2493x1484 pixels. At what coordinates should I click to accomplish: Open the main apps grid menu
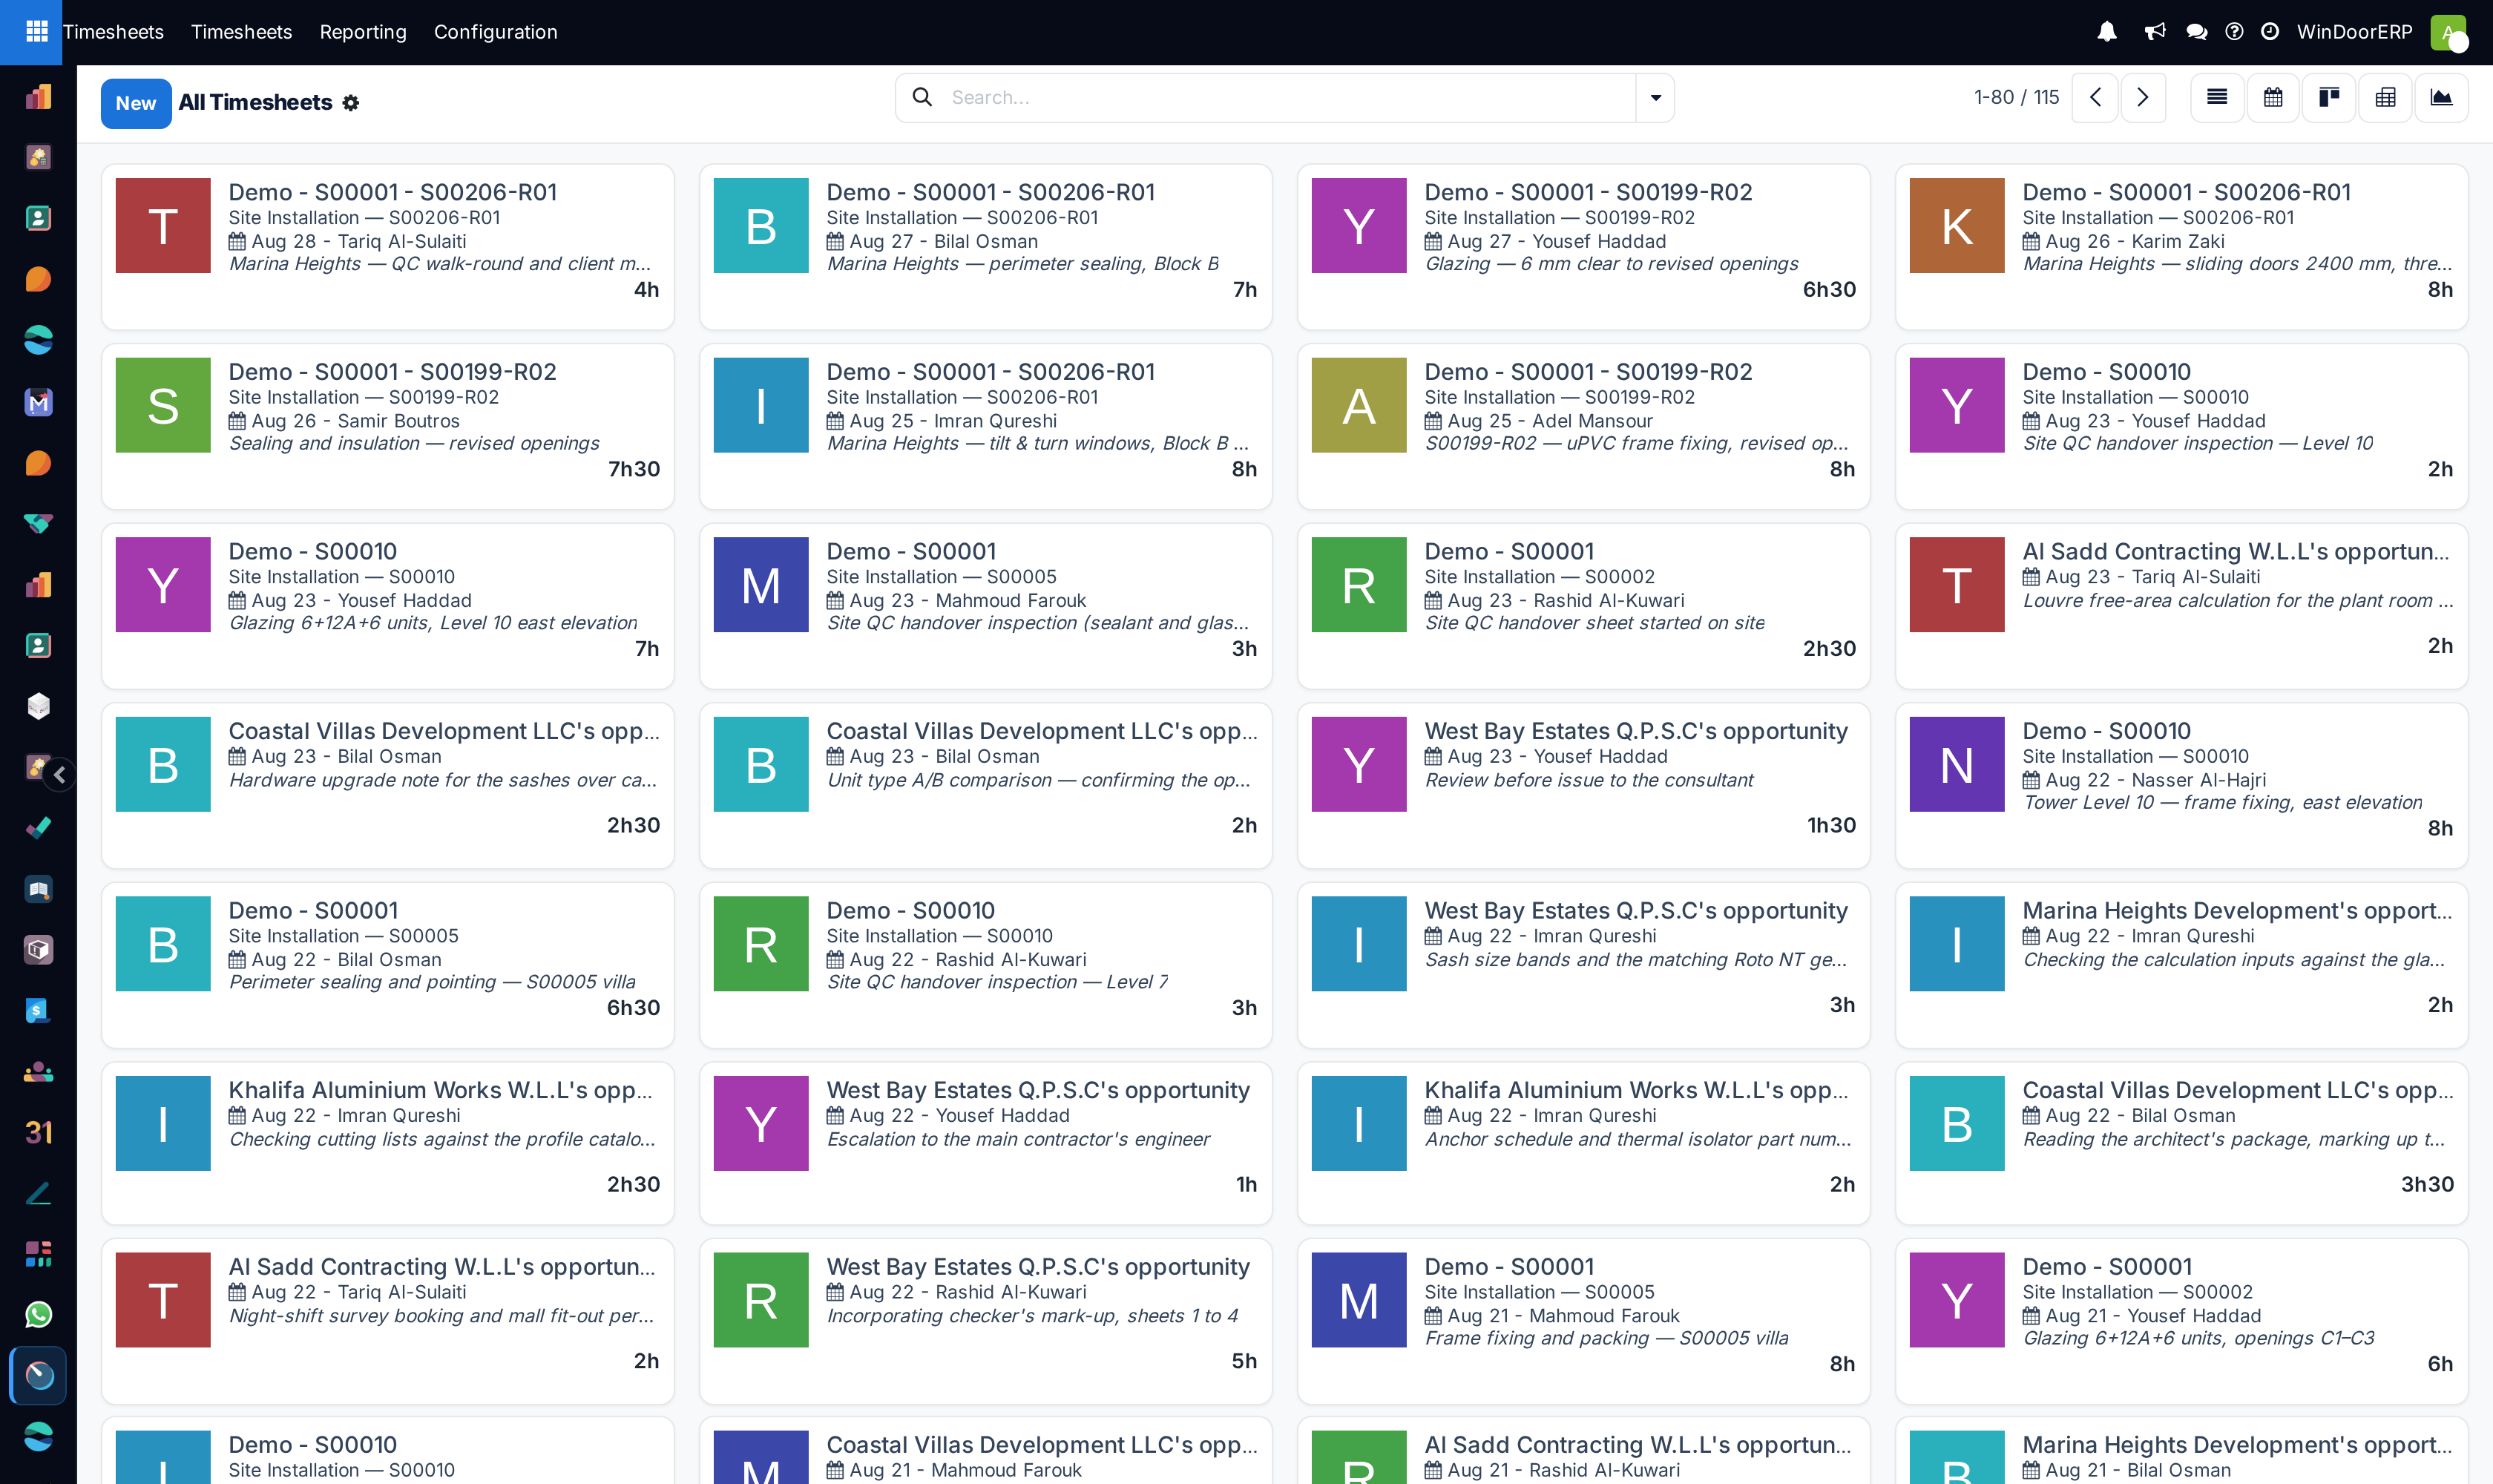tap(36, 32)
